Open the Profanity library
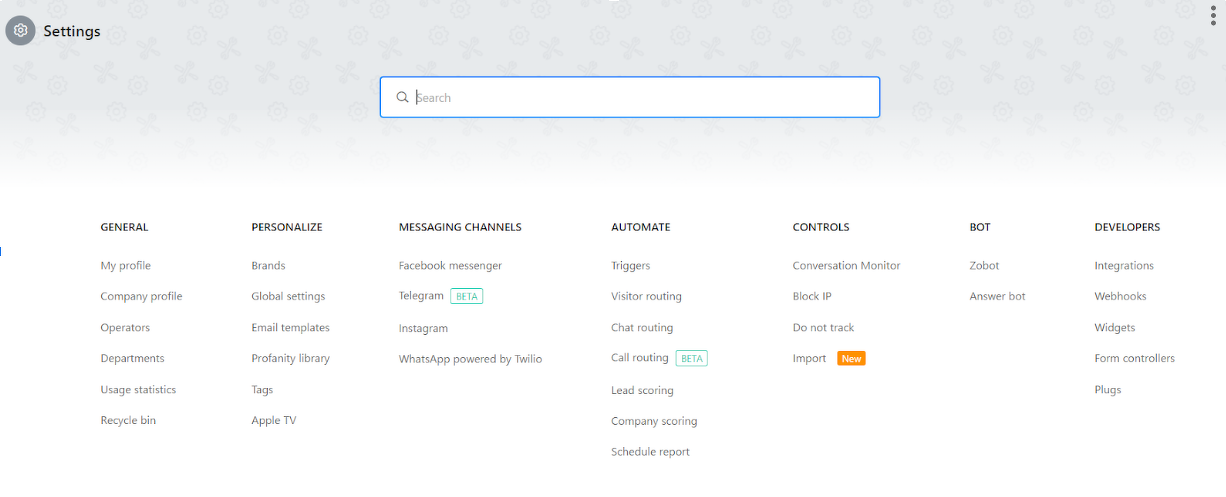 coord(290,358)
